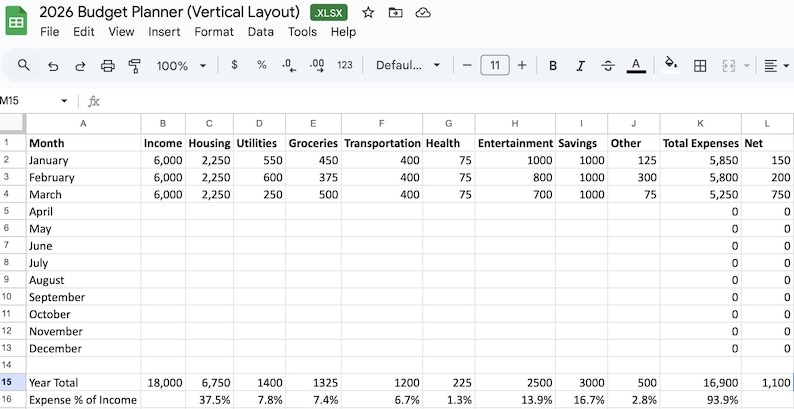This screenshot has width=794, height=409.
Task: Click Expense % of Income cell
Action: click(x=84, y=399)
